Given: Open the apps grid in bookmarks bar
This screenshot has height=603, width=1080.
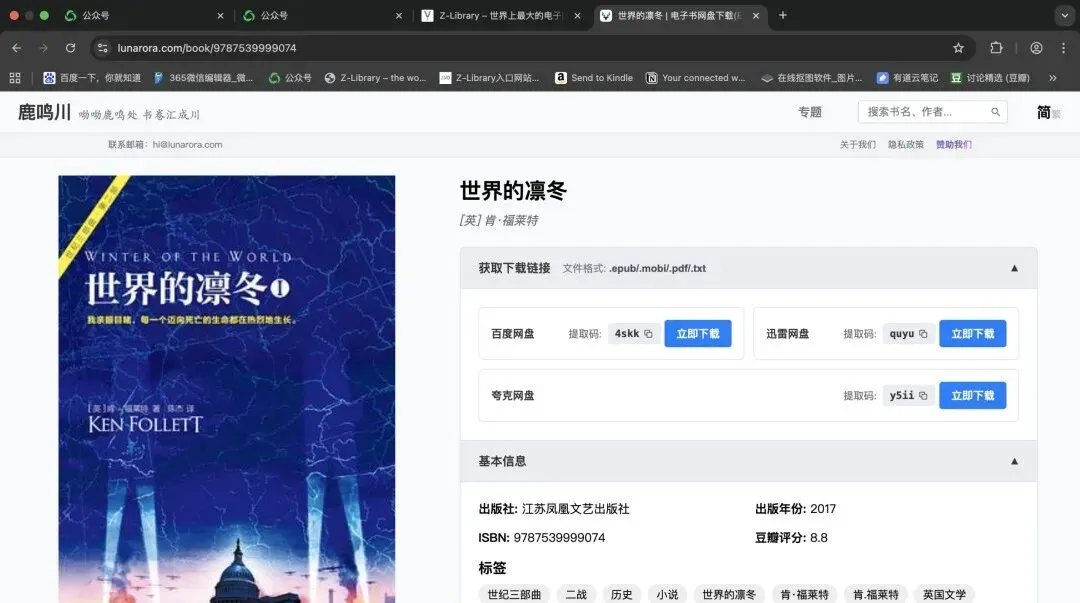Looking at the screenshot, I should coord(15,78).
